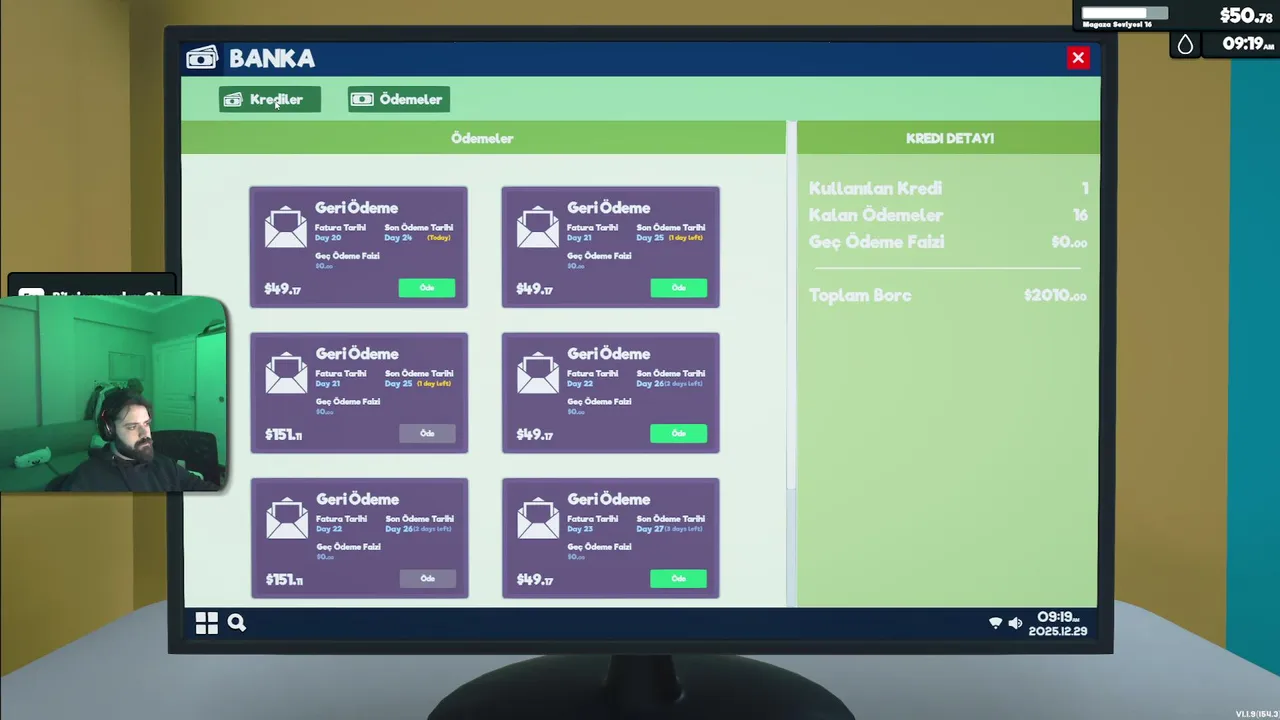Click the $151.11 amount on the Day 26 card

[x=284, y=579]
